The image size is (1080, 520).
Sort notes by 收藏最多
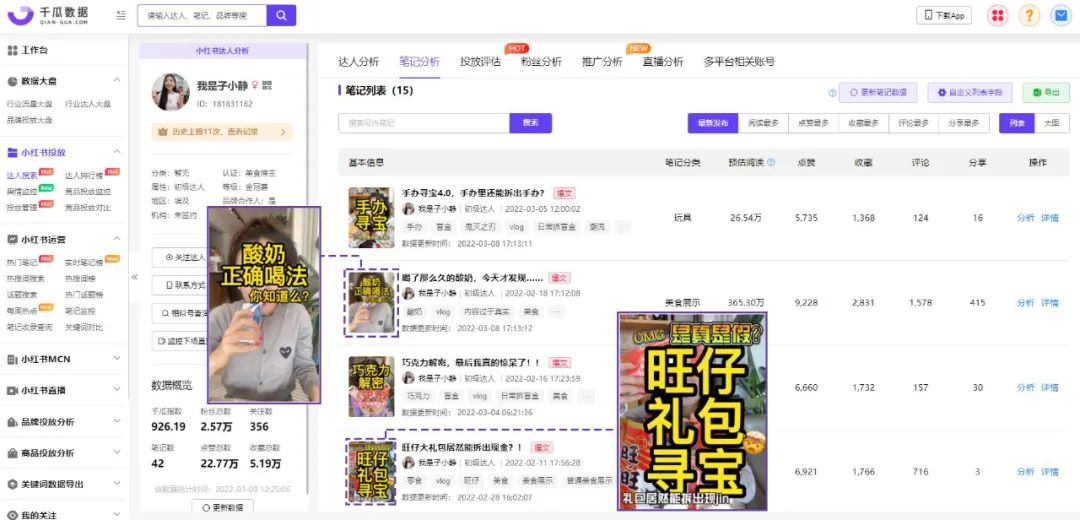point(864,123)
